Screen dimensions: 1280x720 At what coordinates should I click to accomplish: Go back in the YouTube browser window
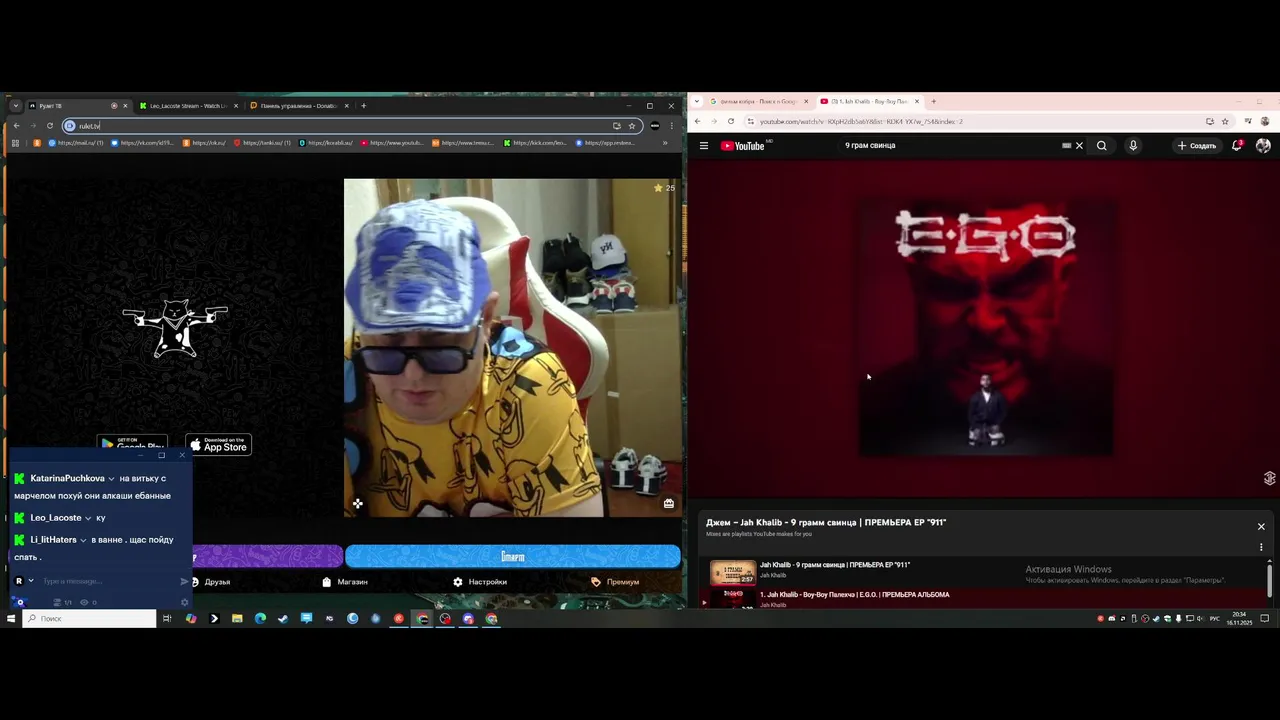(697, 121)
